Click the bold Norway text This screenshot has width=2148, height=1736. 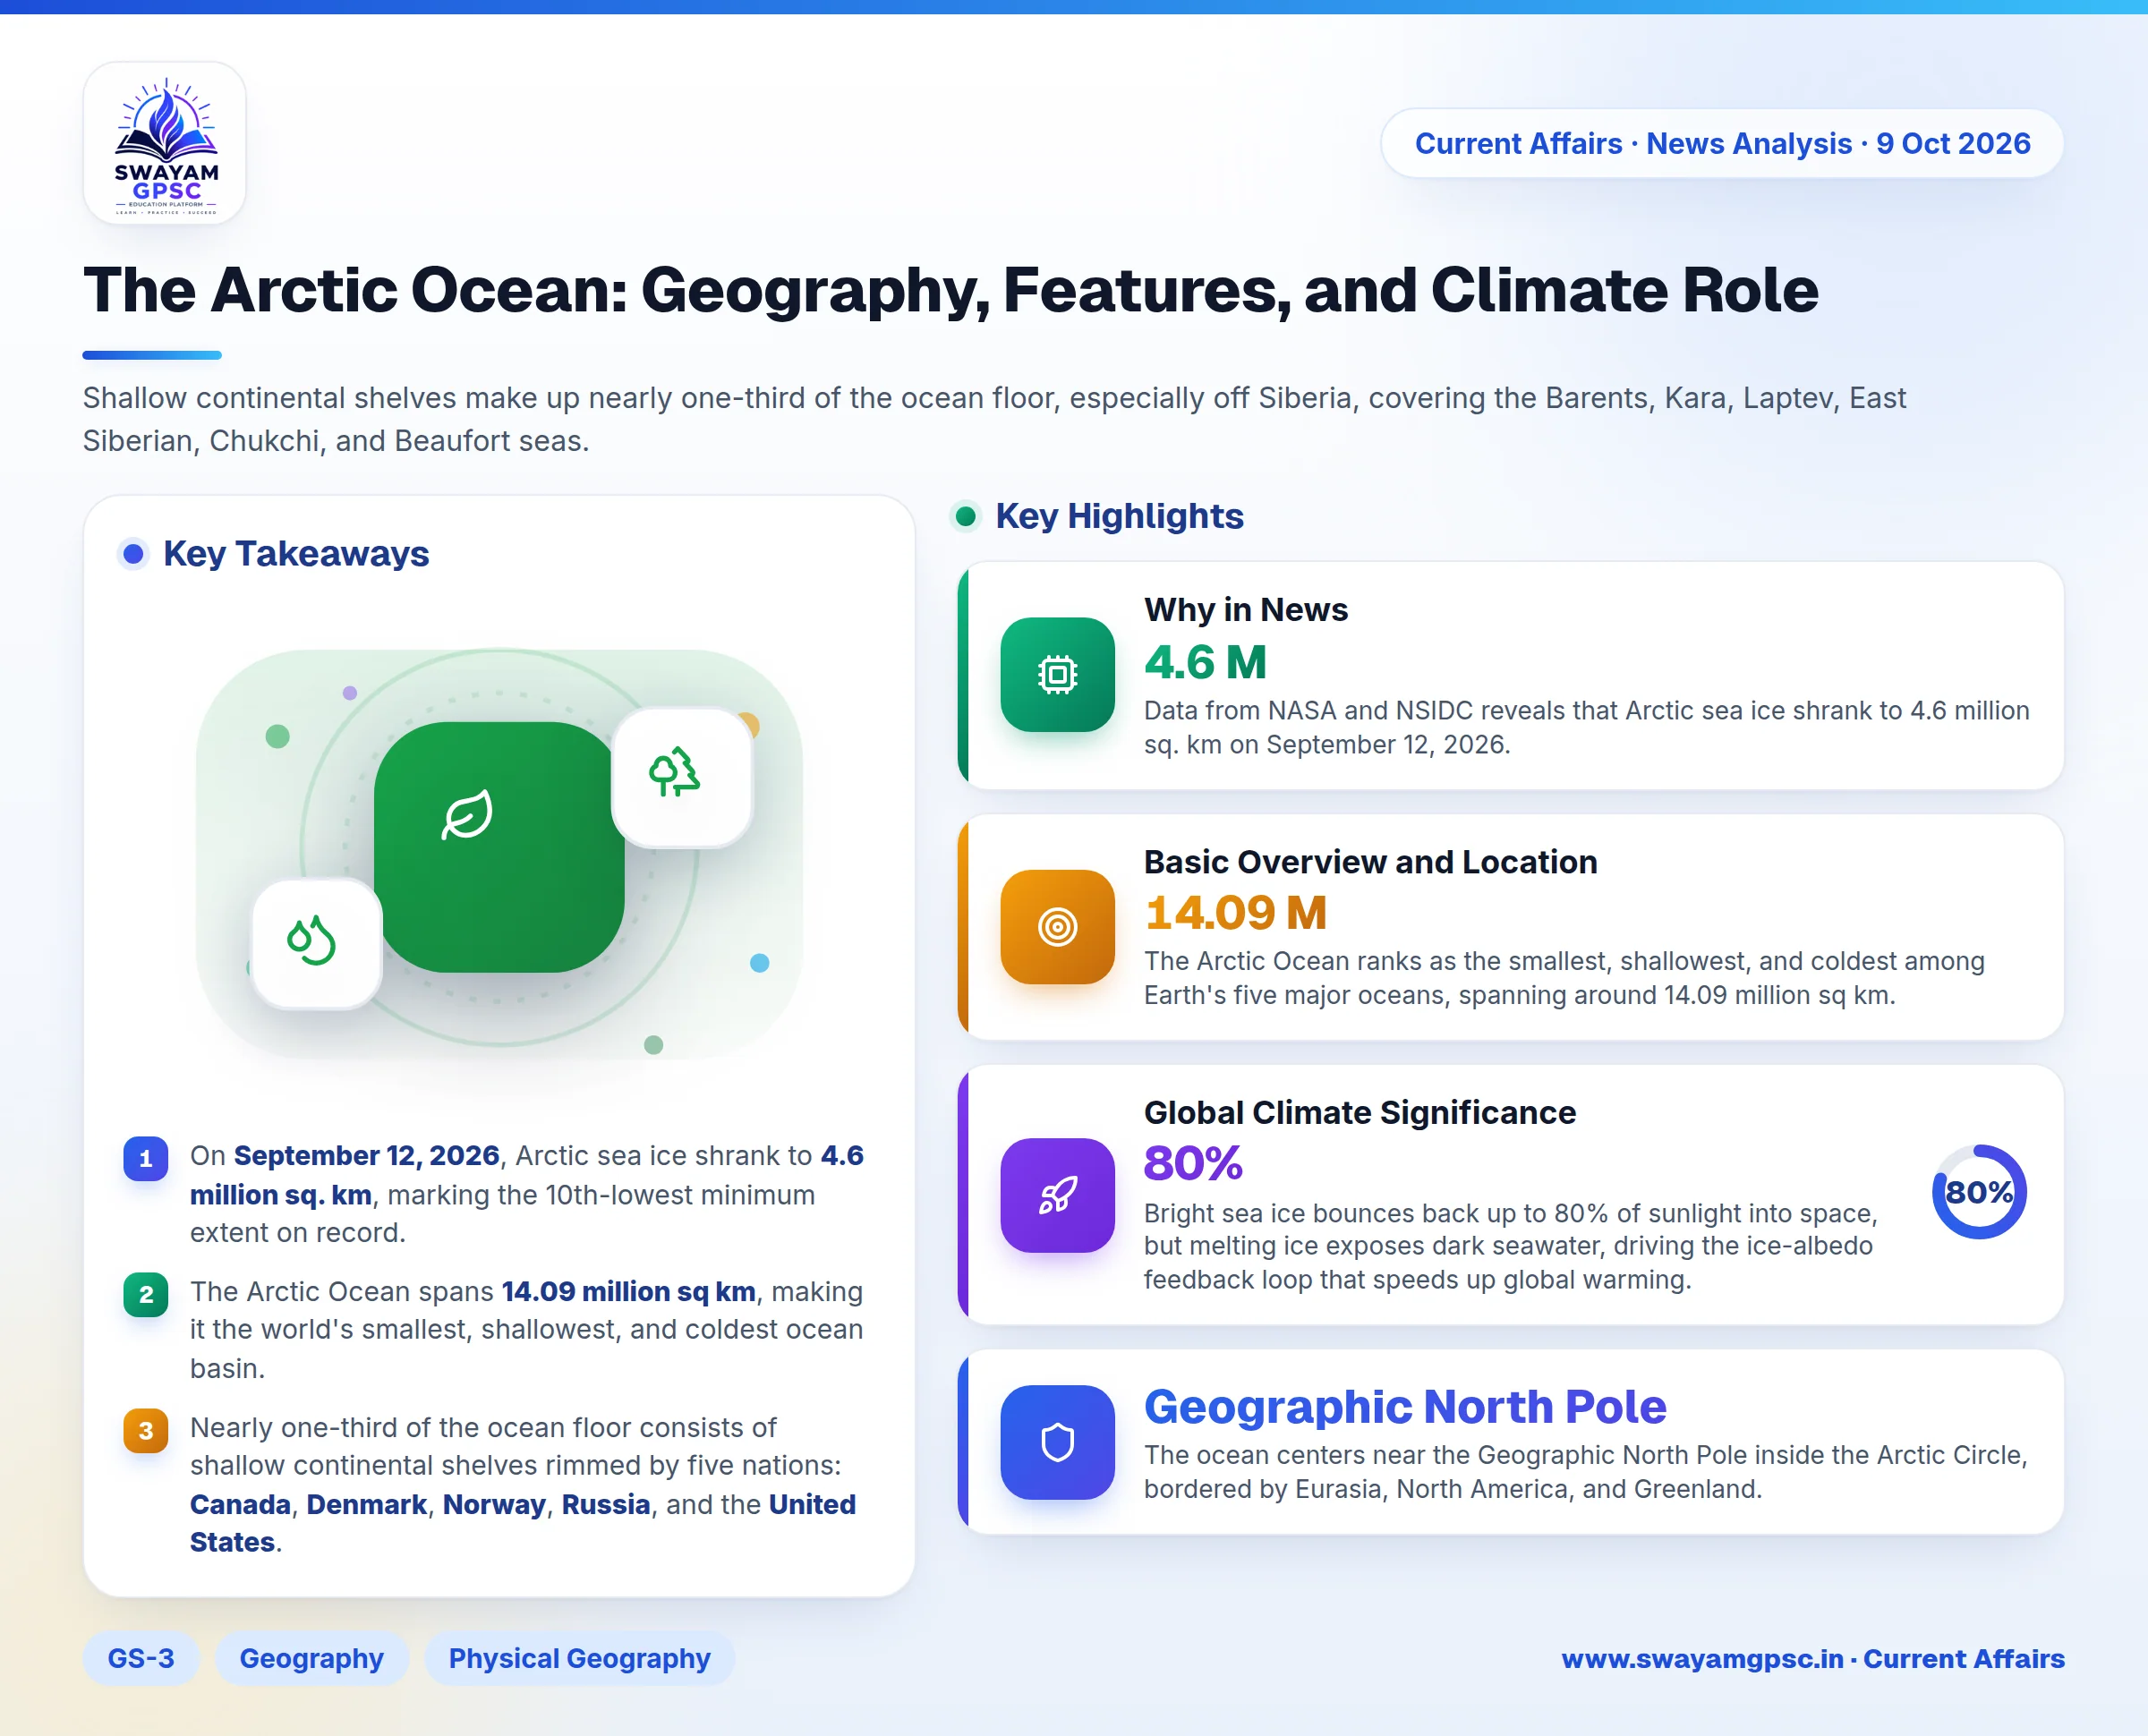pos(494,1504)
